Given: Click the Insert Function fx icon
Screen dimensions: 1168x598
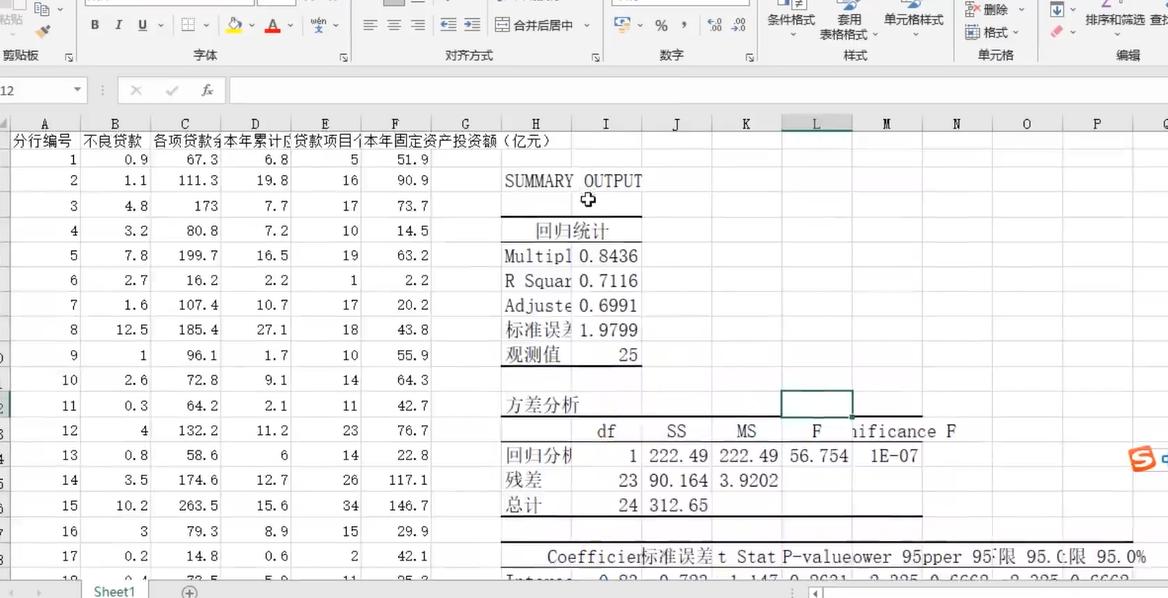Looking at the screenshot, I should [207, 90].
